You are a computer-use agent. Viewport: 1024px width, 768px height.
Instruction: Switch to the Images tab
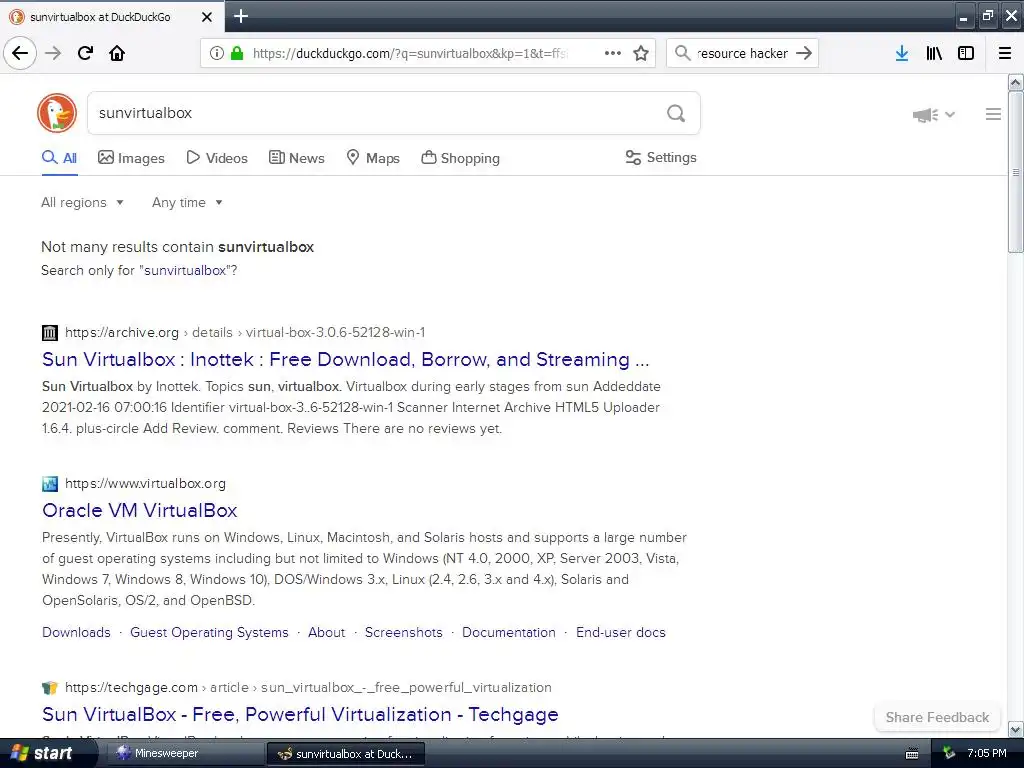point(131,158)
